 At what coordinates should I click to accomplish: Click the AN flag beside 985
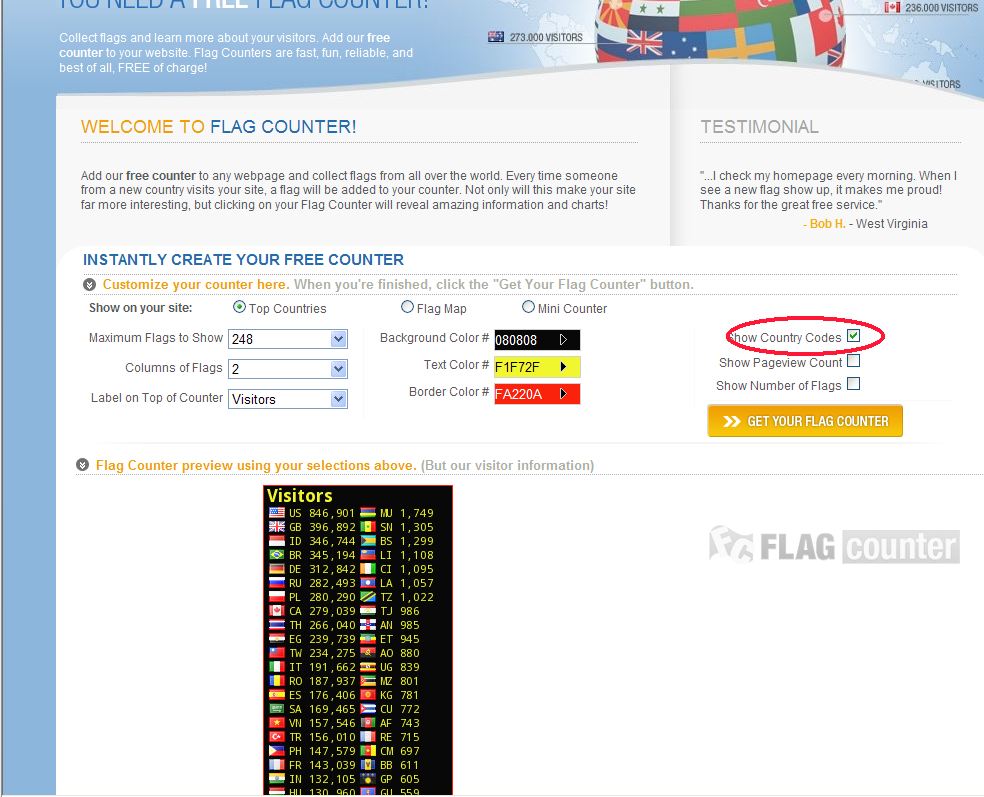368,625
